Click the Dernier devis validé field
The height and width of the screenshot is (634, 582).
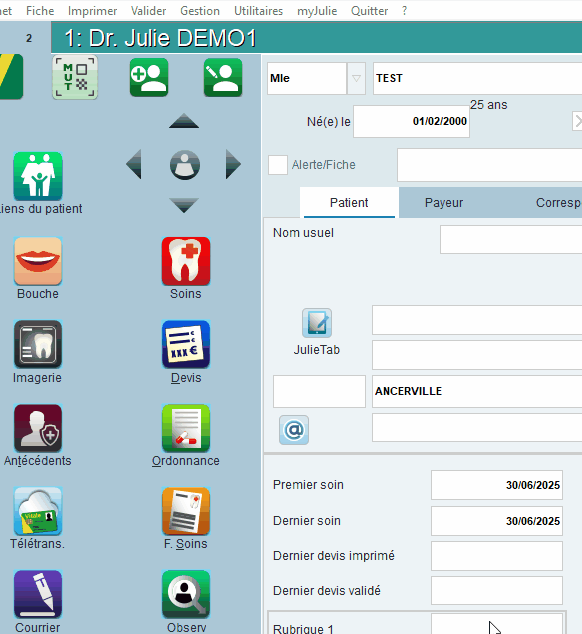497,591
